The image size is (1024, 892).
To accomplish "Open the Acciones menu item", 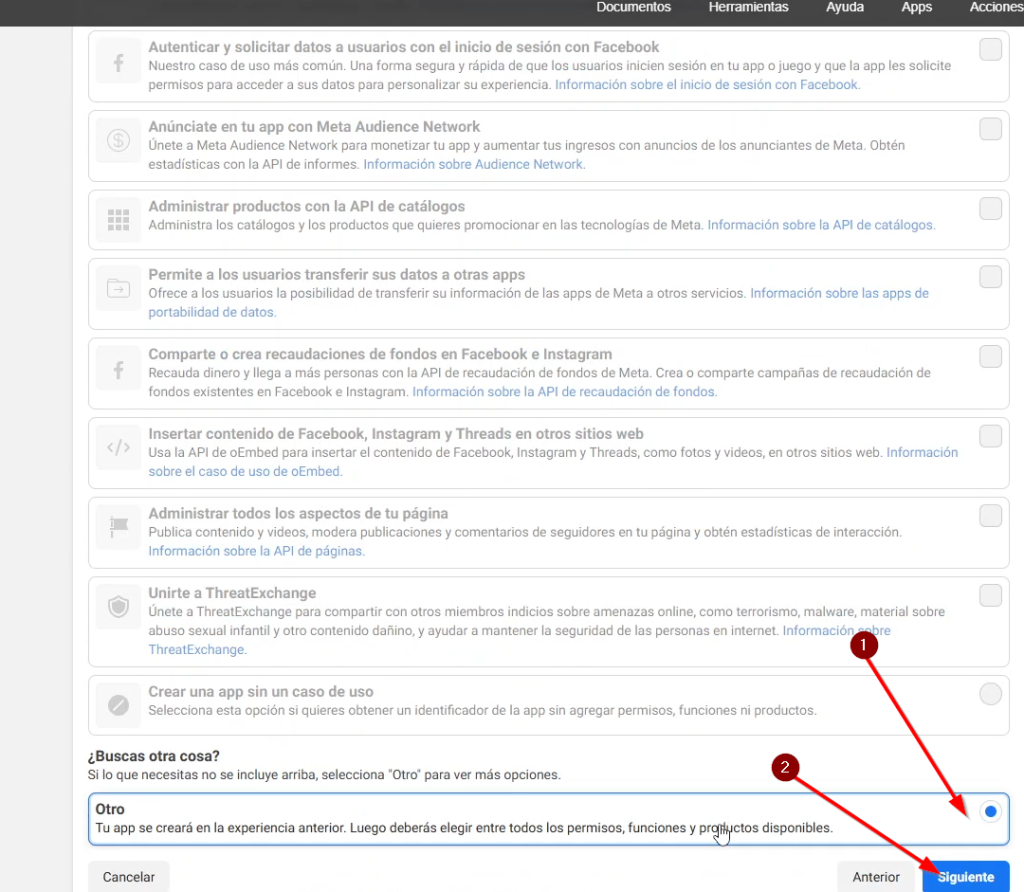I will pyautogui.click(x=996, y=7).
